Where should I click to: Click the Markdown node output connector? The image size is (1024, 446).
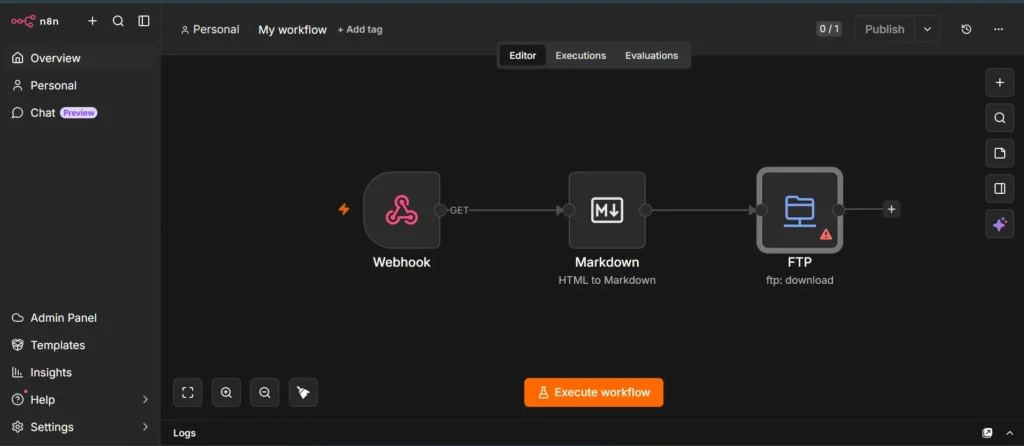pyautogui.click(x=645, y=210)
